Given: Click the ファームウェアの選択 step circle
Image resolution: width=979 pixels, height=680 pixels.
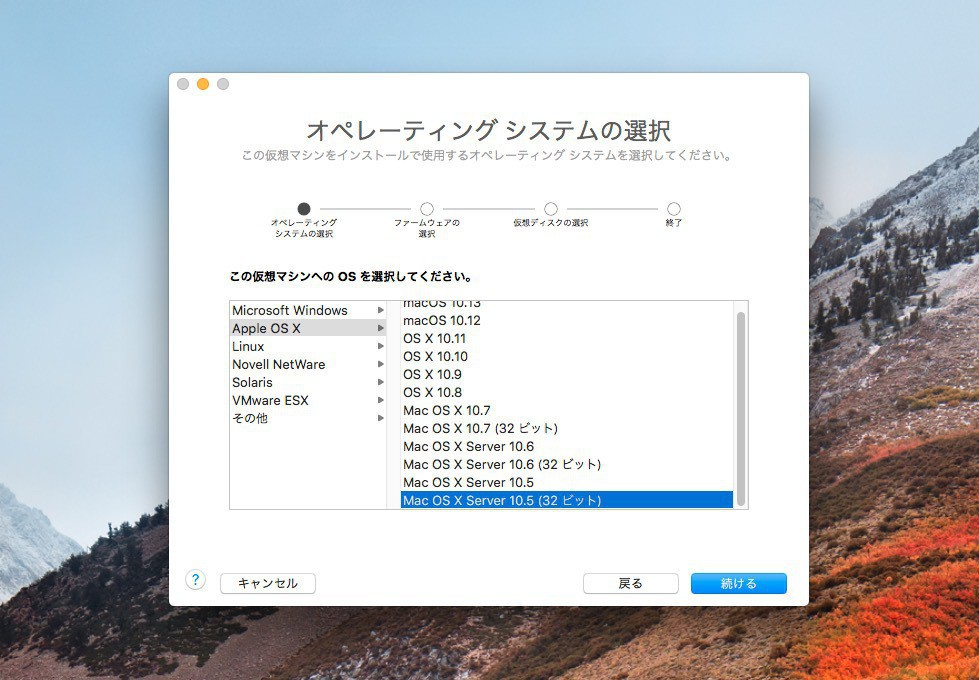Looking at the screenshot, I should 427,209.
